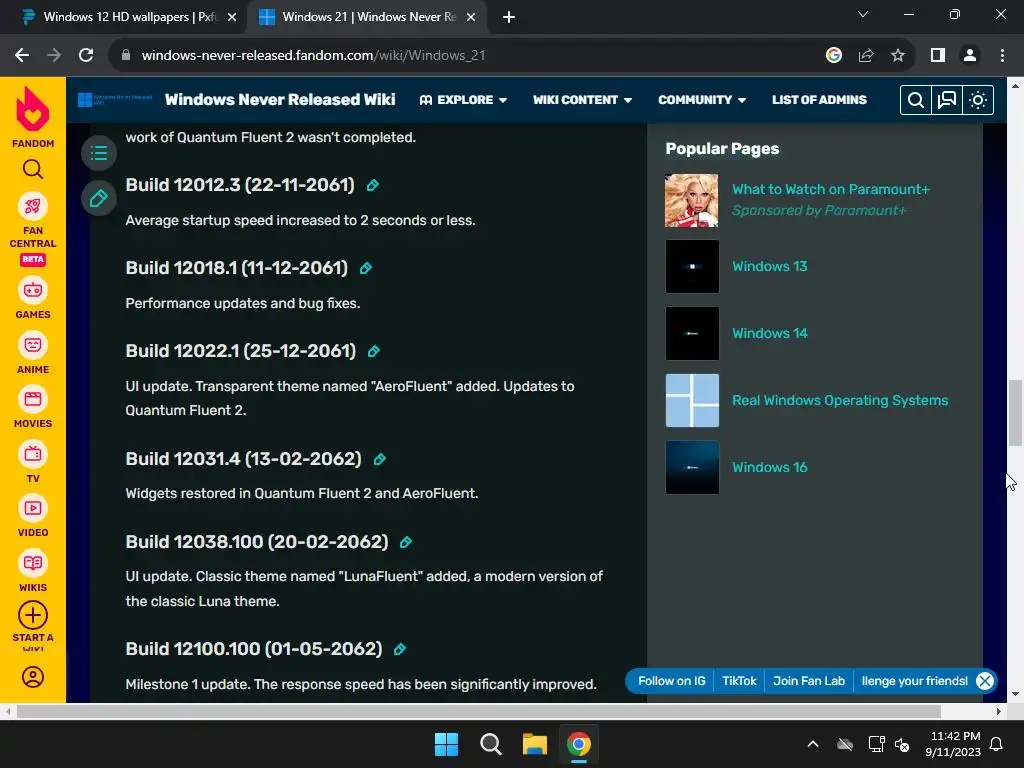This screenshot has width=1024, height=768.
Task: Open List of Admins menu item
Action: point(819,100)
